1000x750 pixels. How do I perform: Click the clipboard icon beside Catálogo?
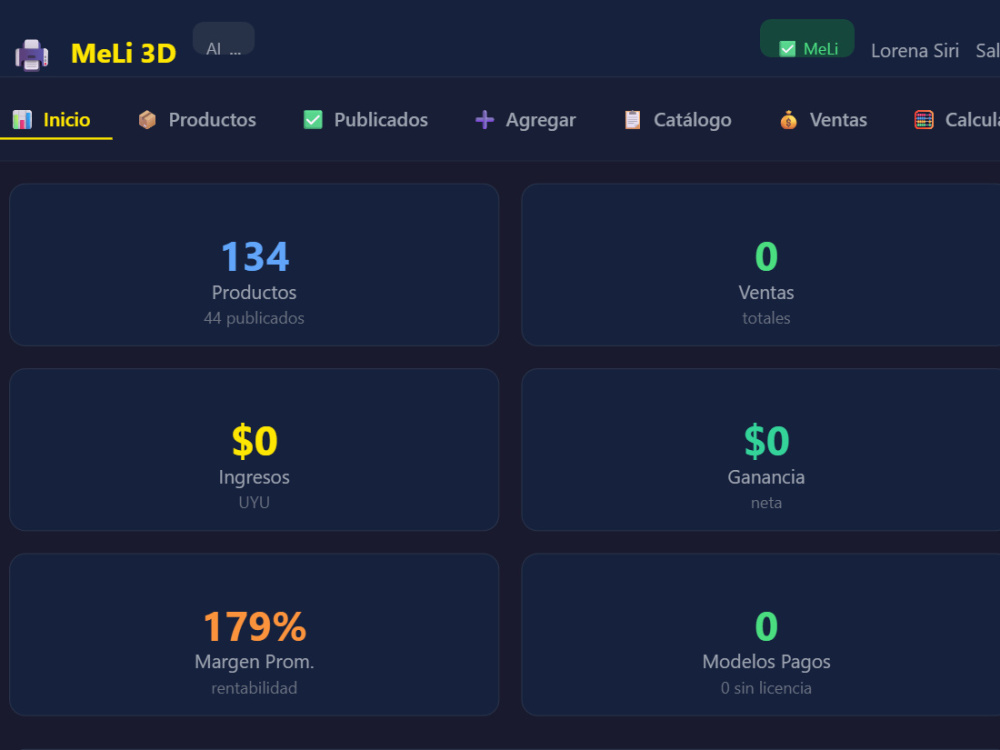tap(633, 119)
